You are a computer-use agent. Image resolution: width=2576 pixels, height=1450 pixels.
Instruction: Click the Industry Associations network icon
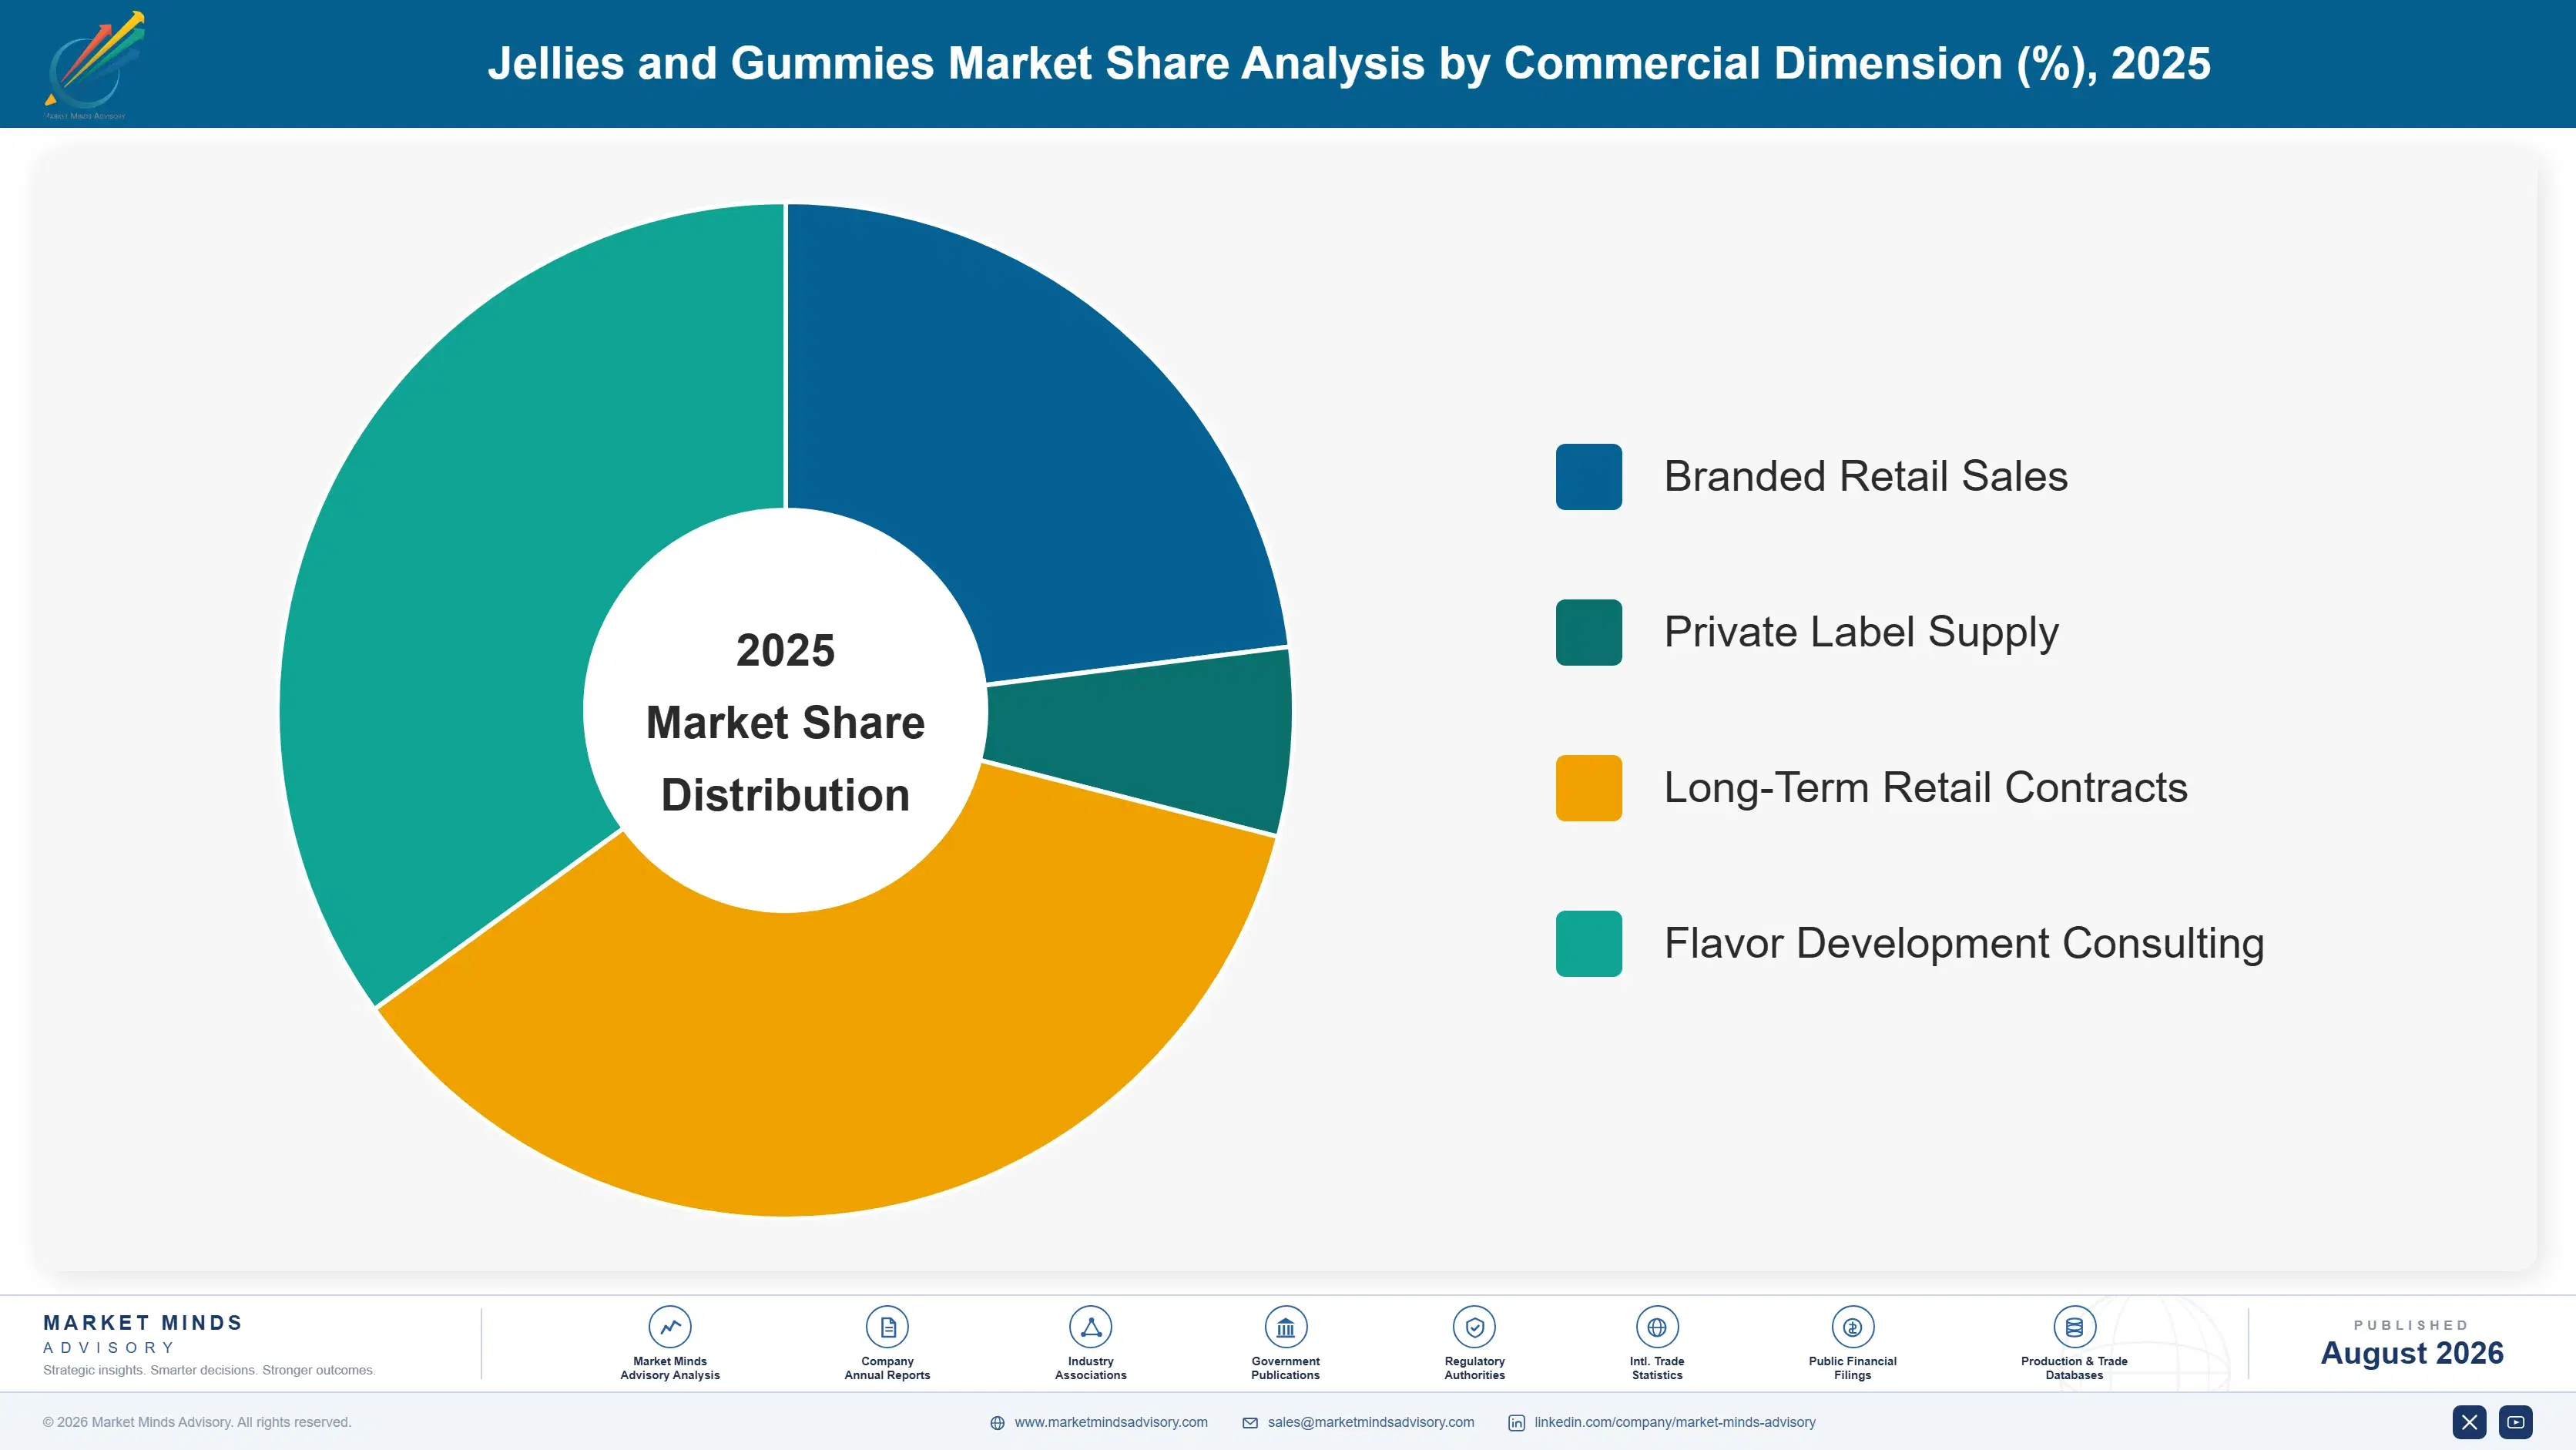1090,1327
